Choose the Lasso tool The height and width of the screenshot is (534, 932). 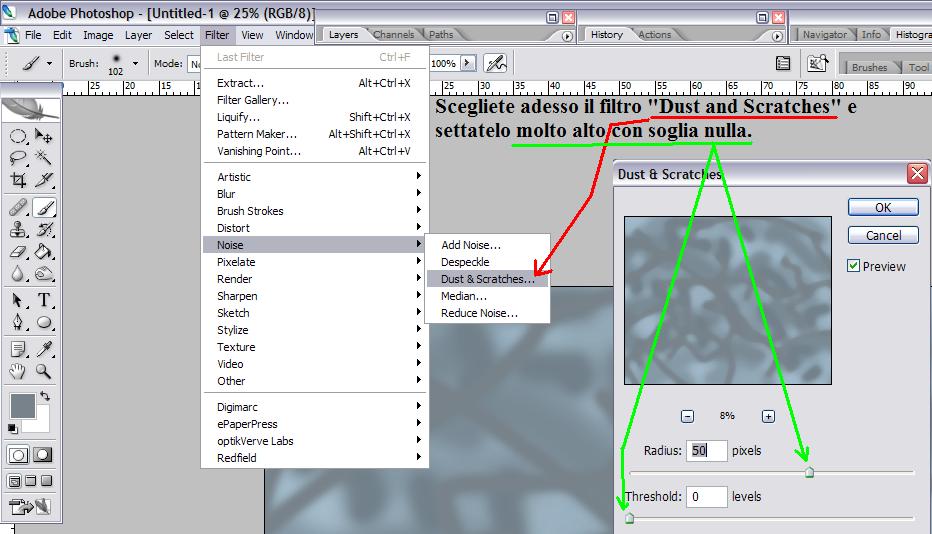pyautogui.click(x=18, y=158)
